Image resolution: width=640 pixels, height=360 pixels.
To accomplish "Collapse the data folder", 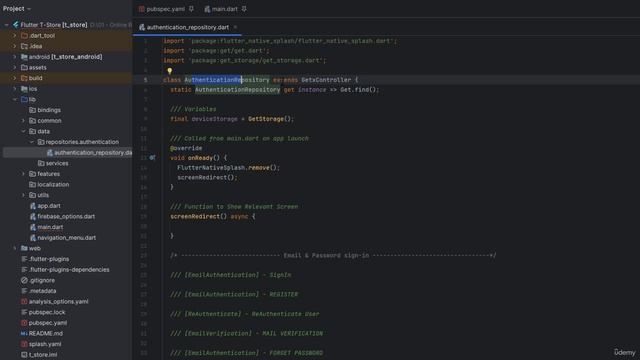I will point(23,131).
